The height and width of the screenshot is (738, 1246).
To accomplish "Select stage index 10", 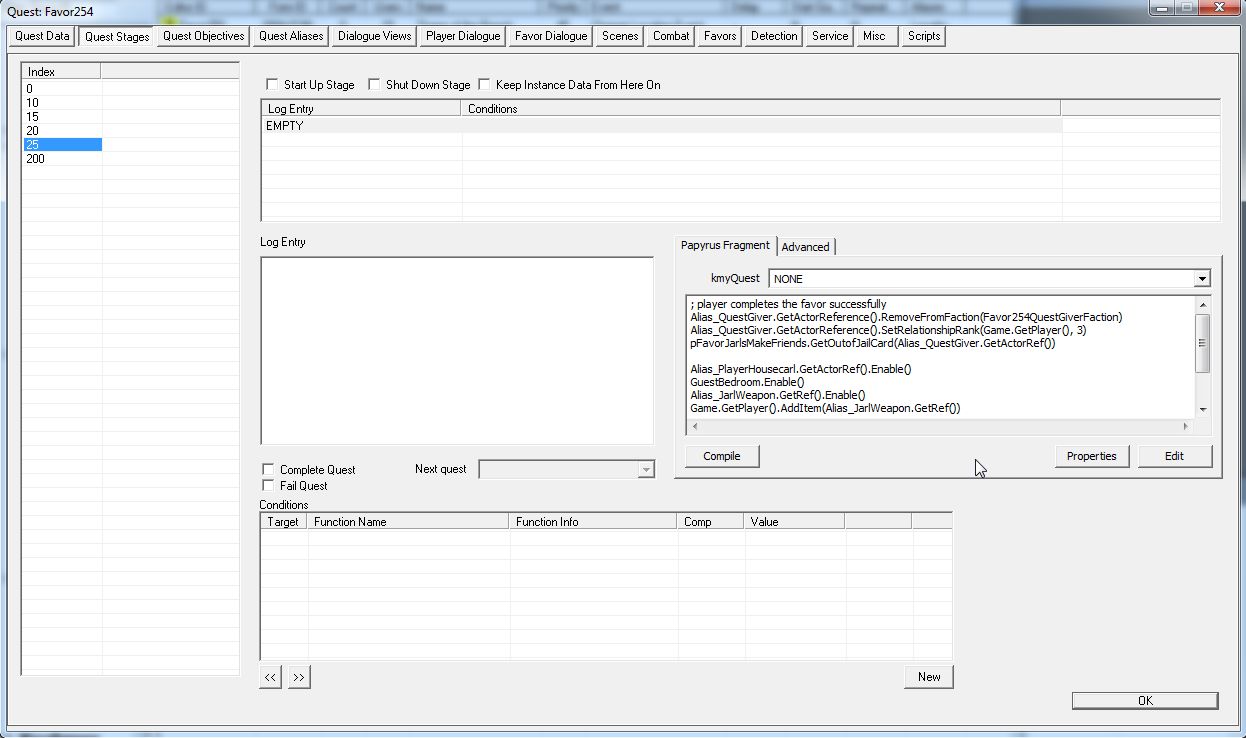I will [x=62, y=103].
